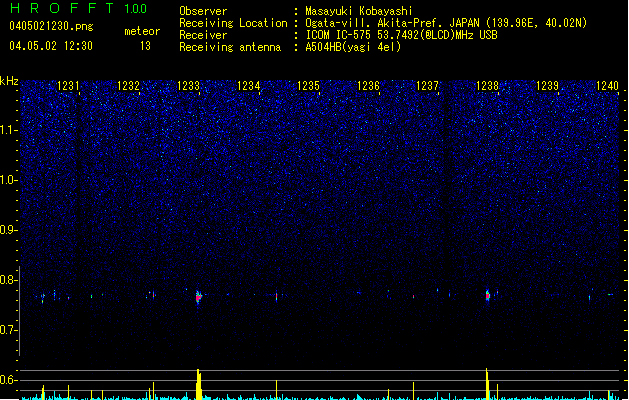This screenshot has height=400, width=629.
Task: Click the tall yellow intensity peak under 1233
Action: tap(199, 384)
